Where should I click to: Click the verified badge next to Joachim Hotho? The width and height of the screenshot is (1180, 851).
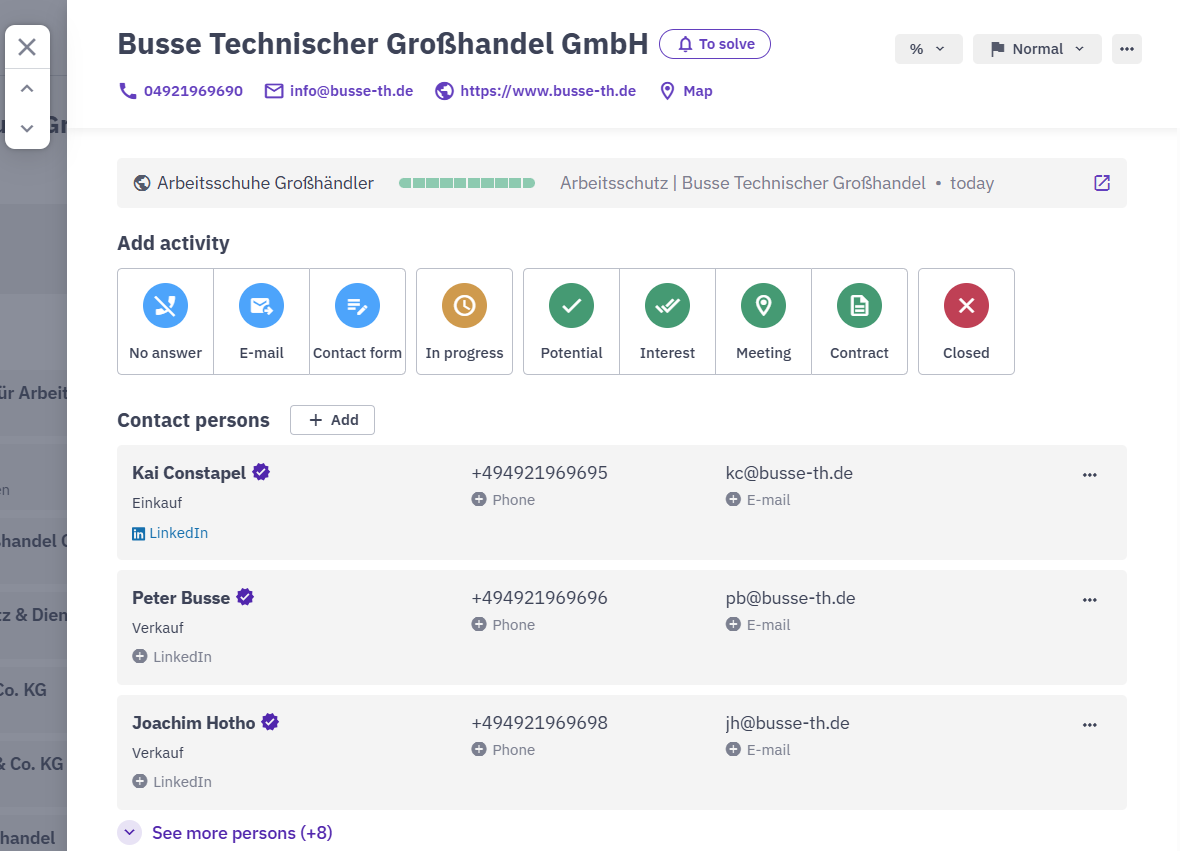coord(270,722)
